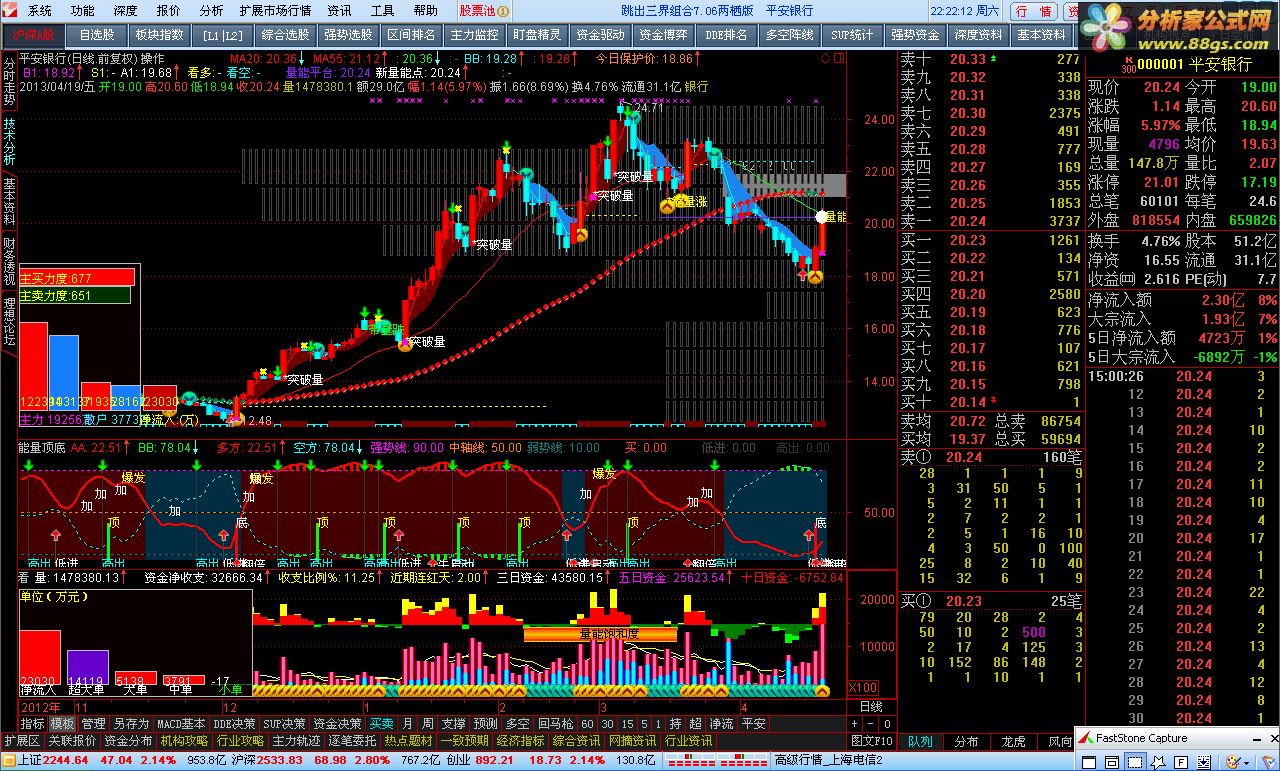1280x771 pixels.
Task: Click the 另存为 button
Action: [131, 724]
